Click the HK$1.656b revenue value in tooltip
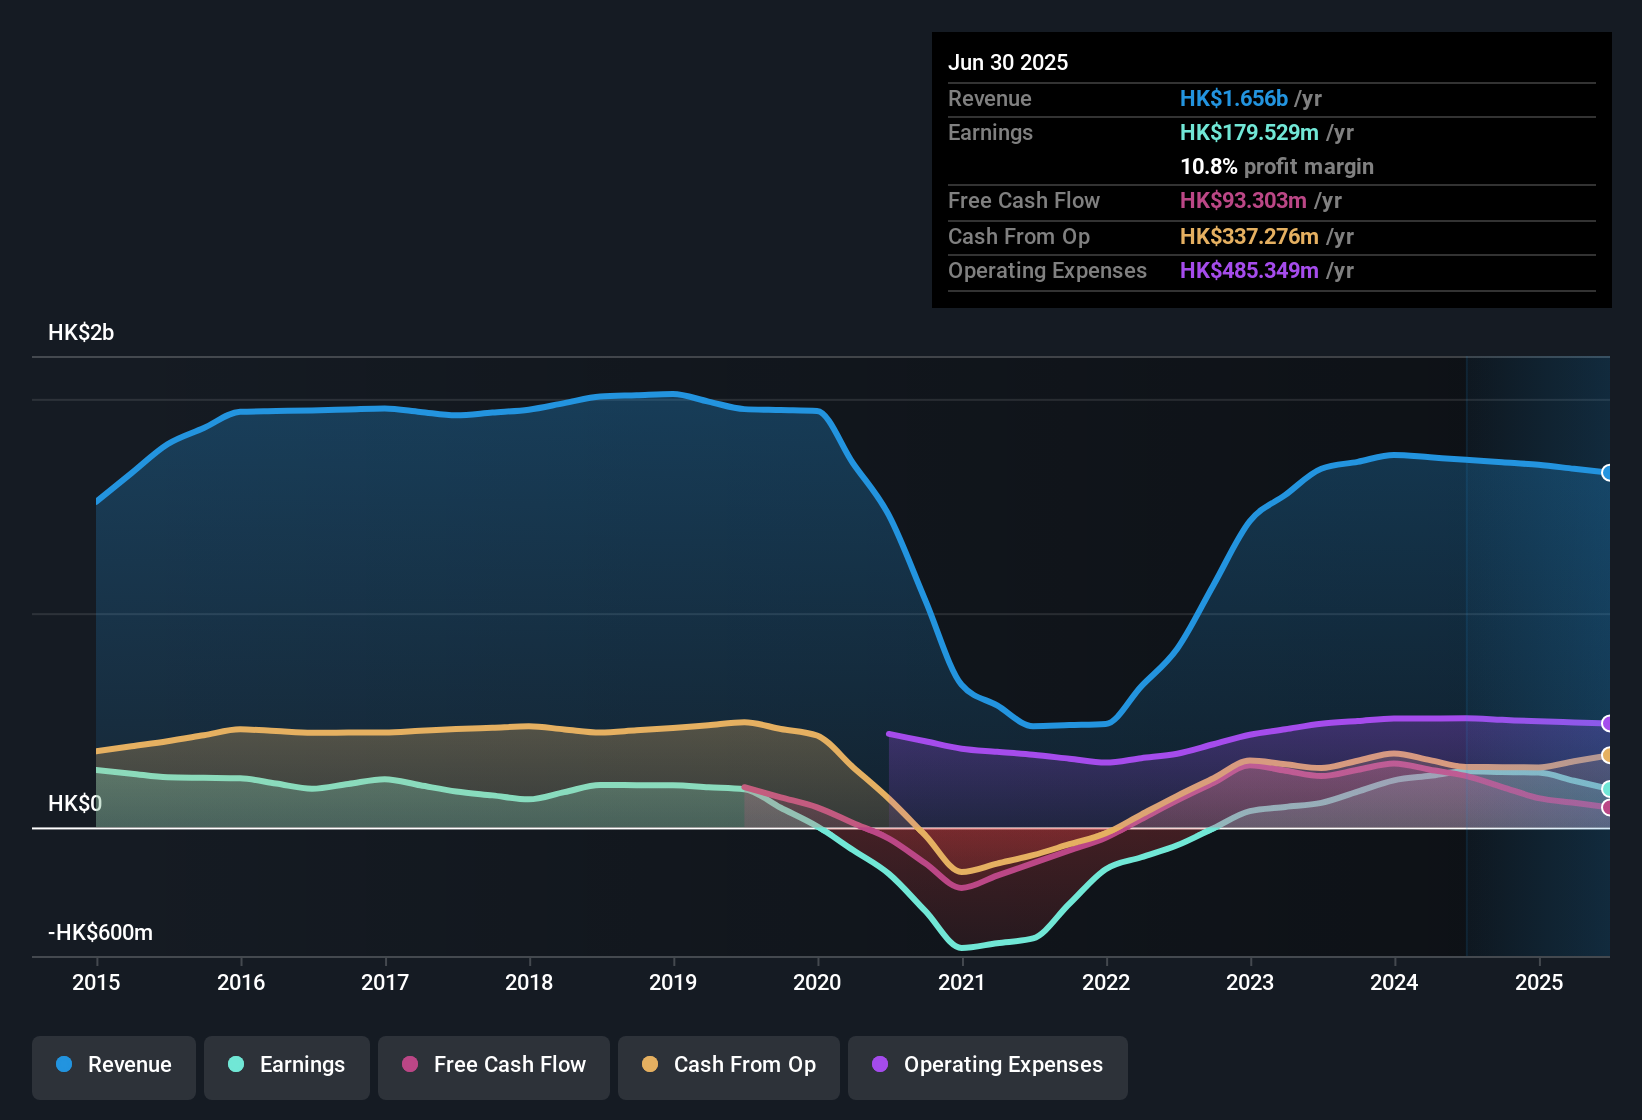This screenshot has width=1642, height=1120. [x=1234, y=98]
